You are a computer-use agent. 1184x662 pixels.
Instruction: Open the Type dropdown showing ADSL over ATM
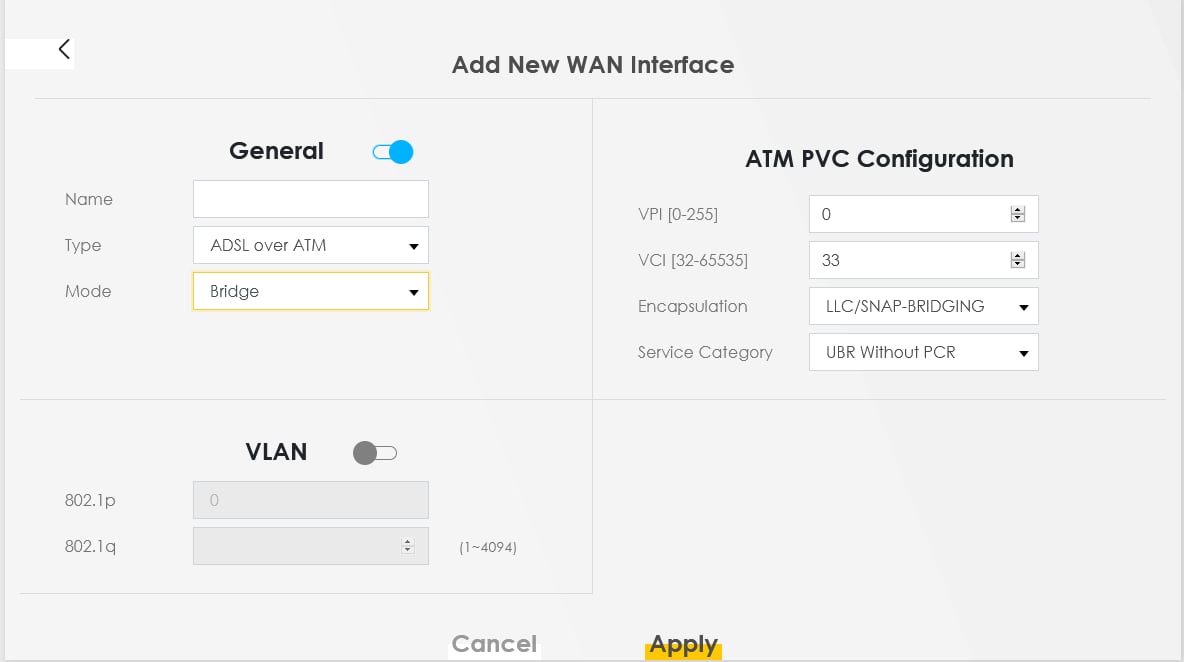[x=311, y=245]
